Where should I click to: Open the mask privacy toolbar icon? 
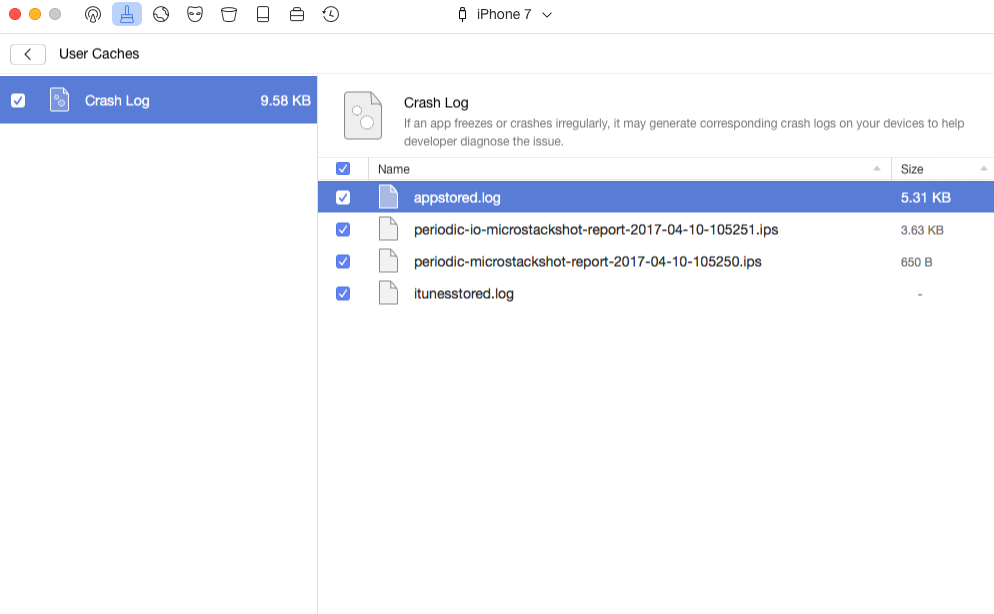(195, 14)
